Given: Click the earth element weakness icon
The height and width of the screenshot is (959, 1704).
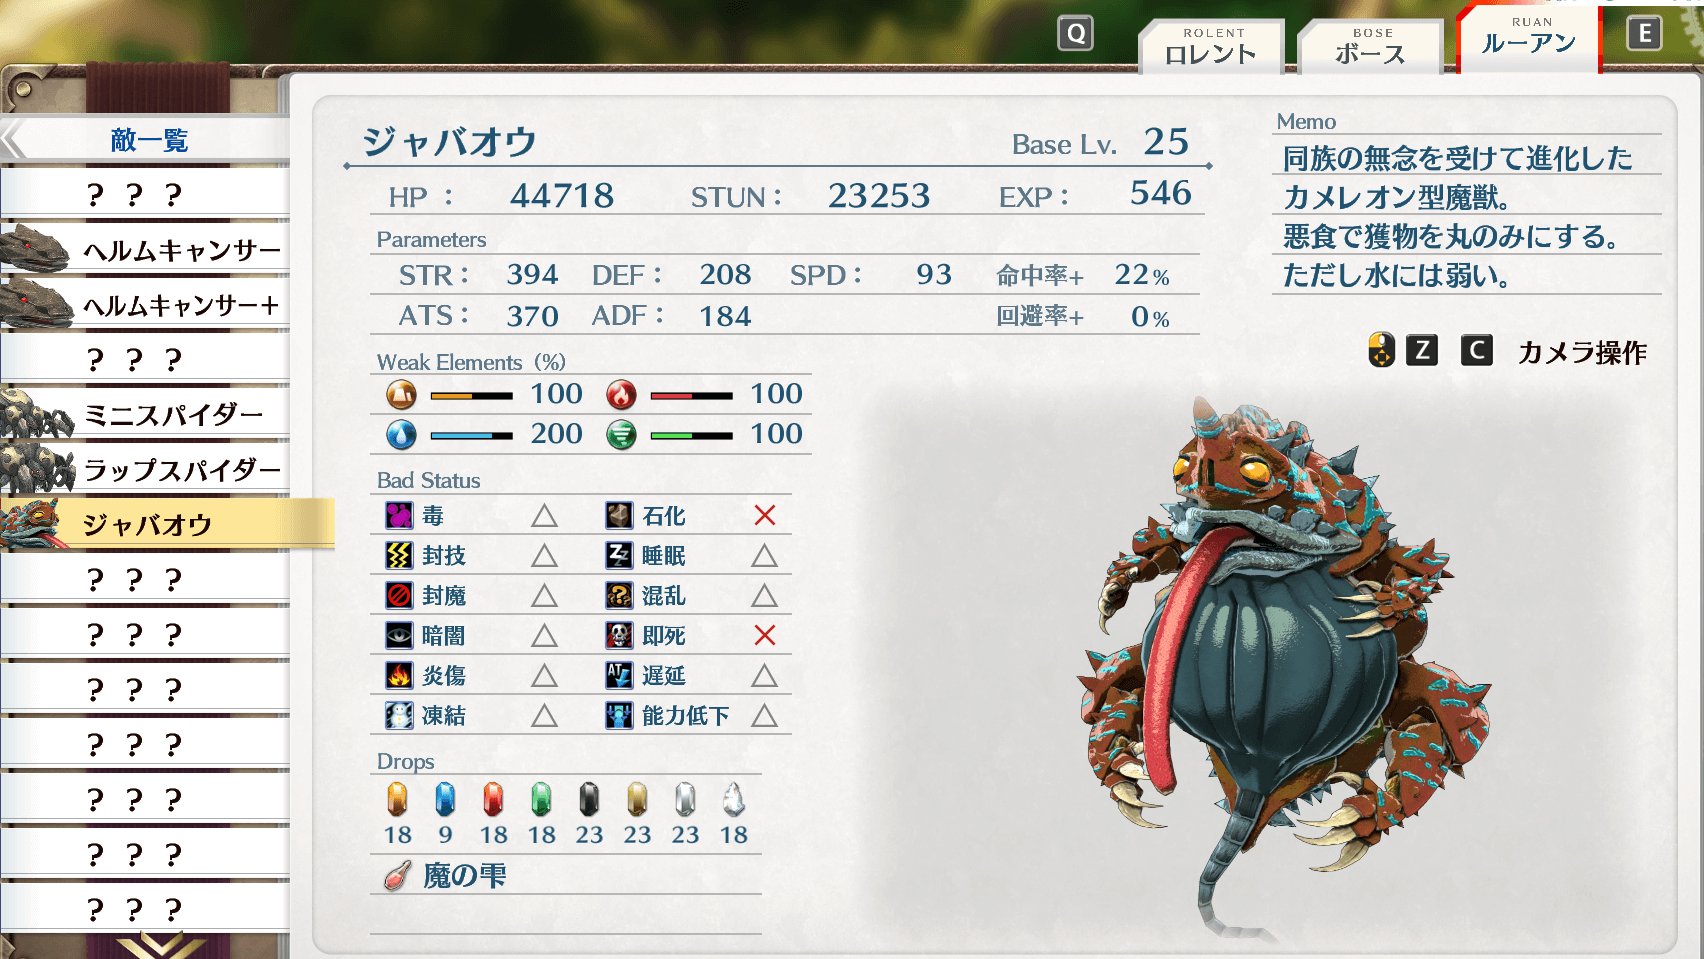Looking at the screenshot, I should pyautogui.click(x=401, y=395).
